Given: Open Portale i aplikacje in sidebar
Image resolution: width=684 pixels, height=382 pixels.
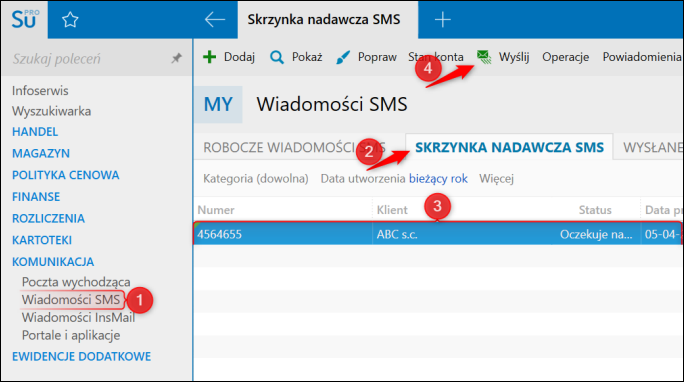Looking at the screenshot, I should click(x=71, y=335).
